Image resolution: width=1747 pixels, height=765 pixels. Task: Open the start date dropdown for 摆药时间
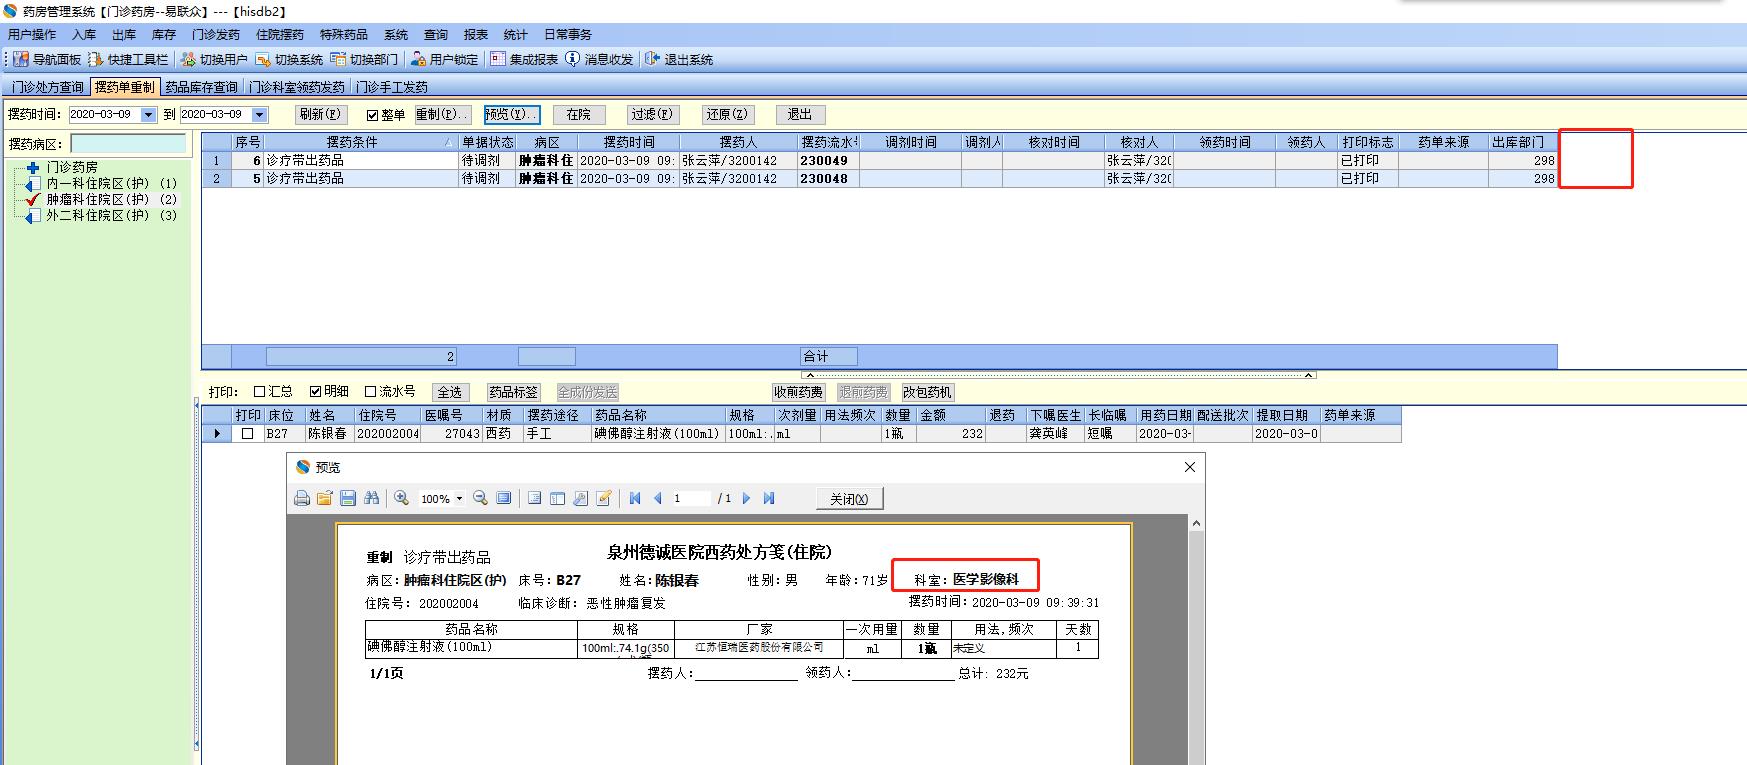(149, 115)
